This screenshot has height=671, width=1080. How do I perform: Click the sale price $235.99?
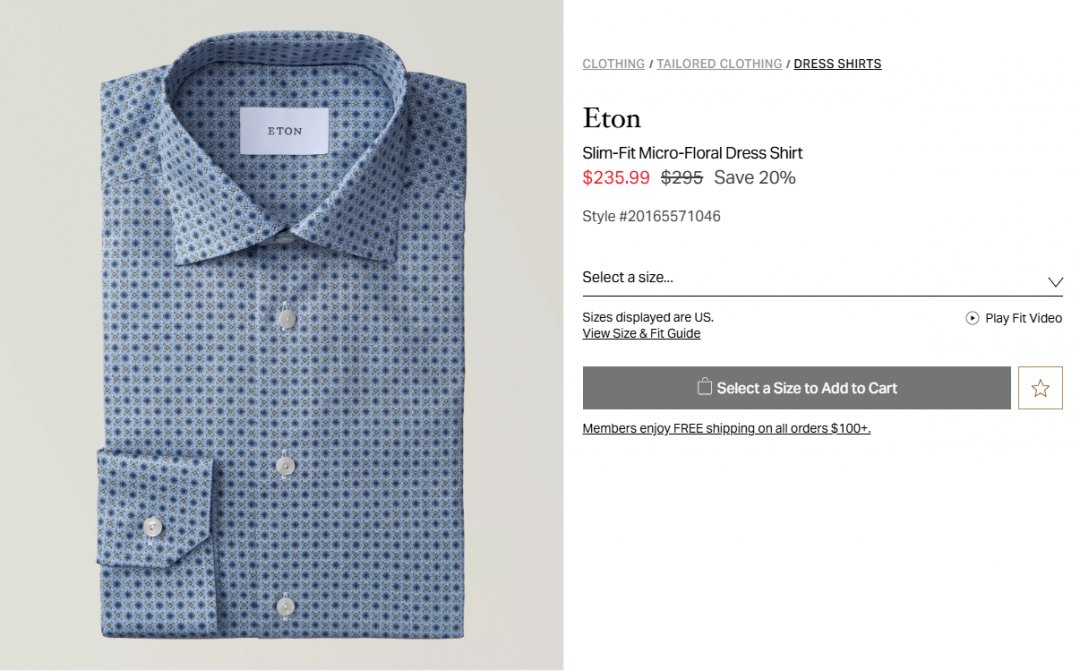click(x=616, y=178)
